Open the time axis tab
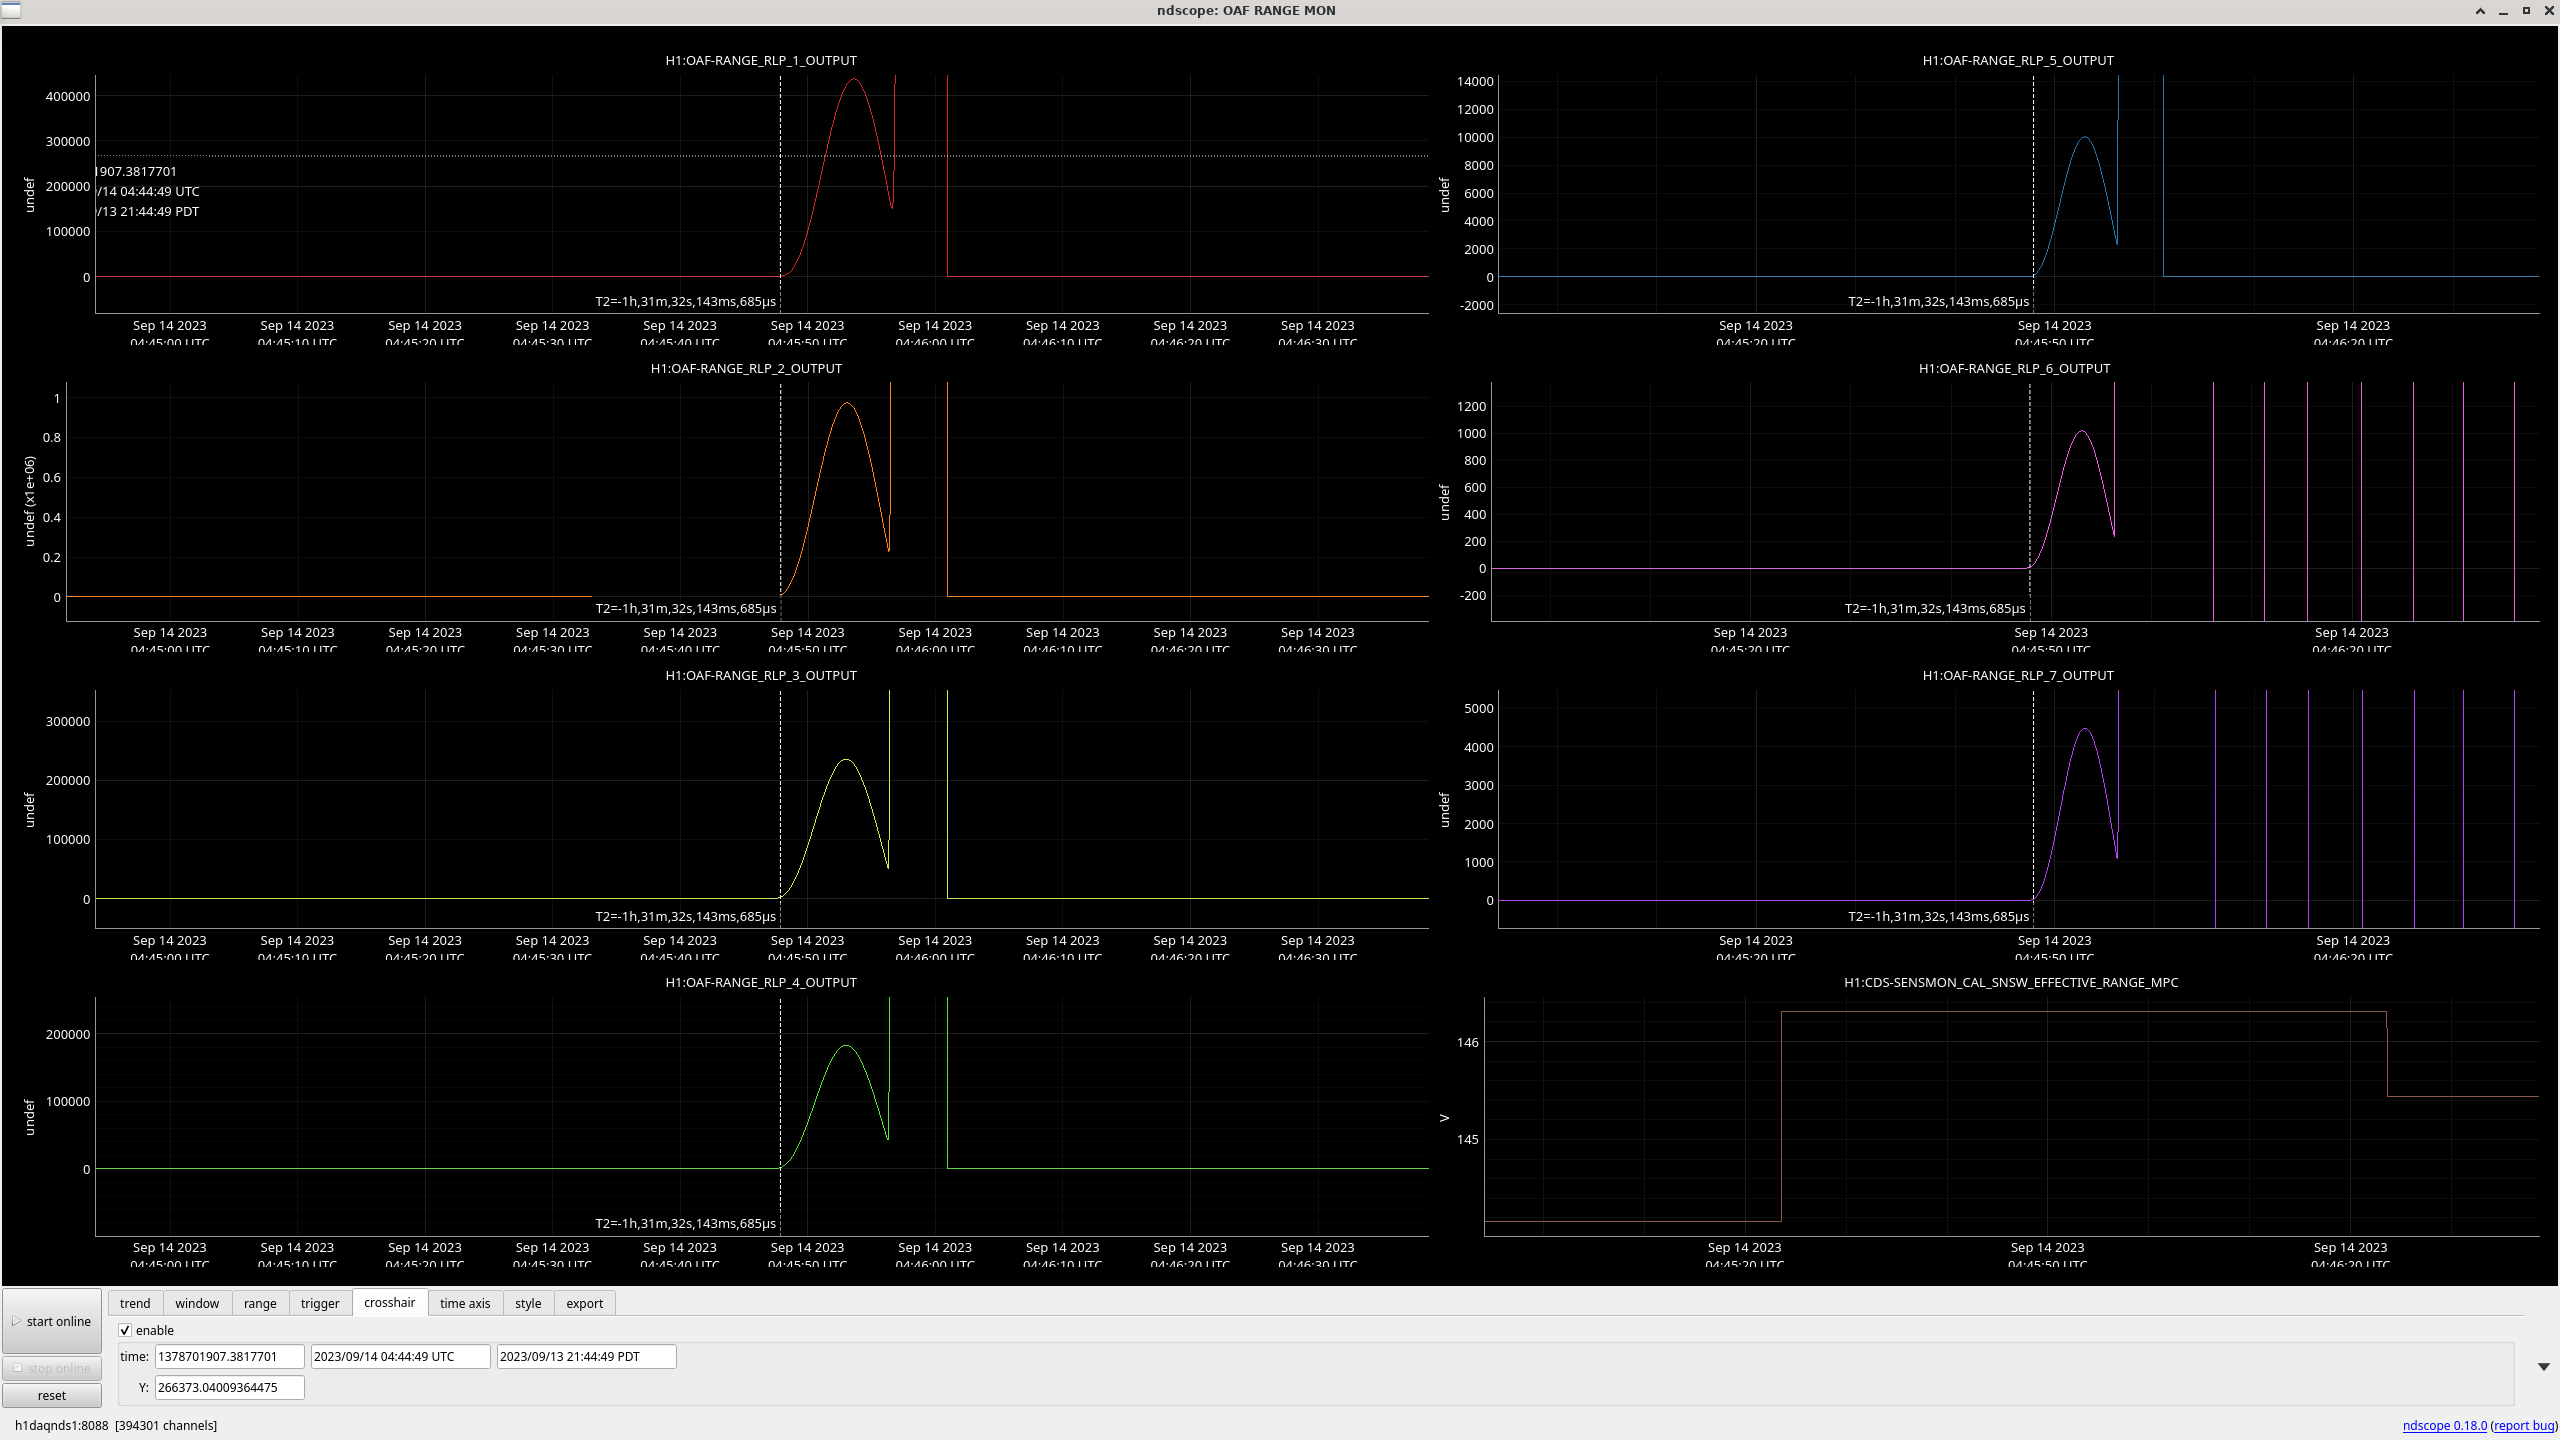 click(465, 1303)
